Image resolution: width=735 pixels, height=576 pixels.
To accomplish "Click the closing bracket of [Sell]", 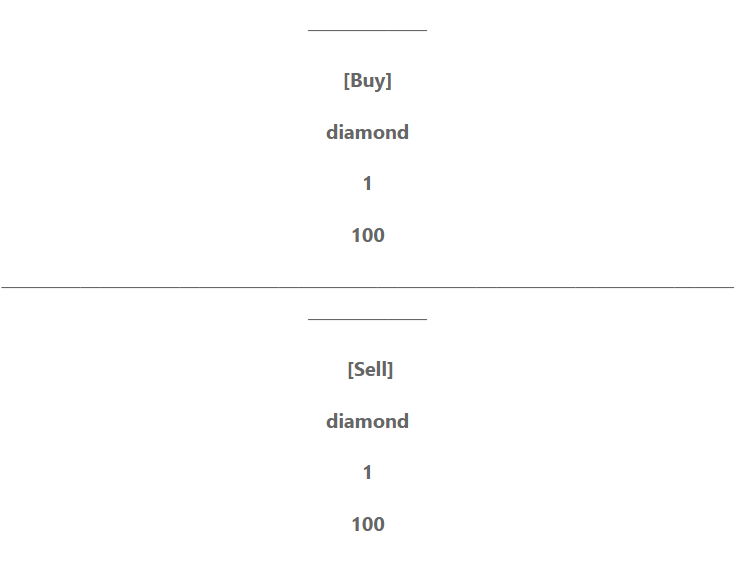I will 390,370.
